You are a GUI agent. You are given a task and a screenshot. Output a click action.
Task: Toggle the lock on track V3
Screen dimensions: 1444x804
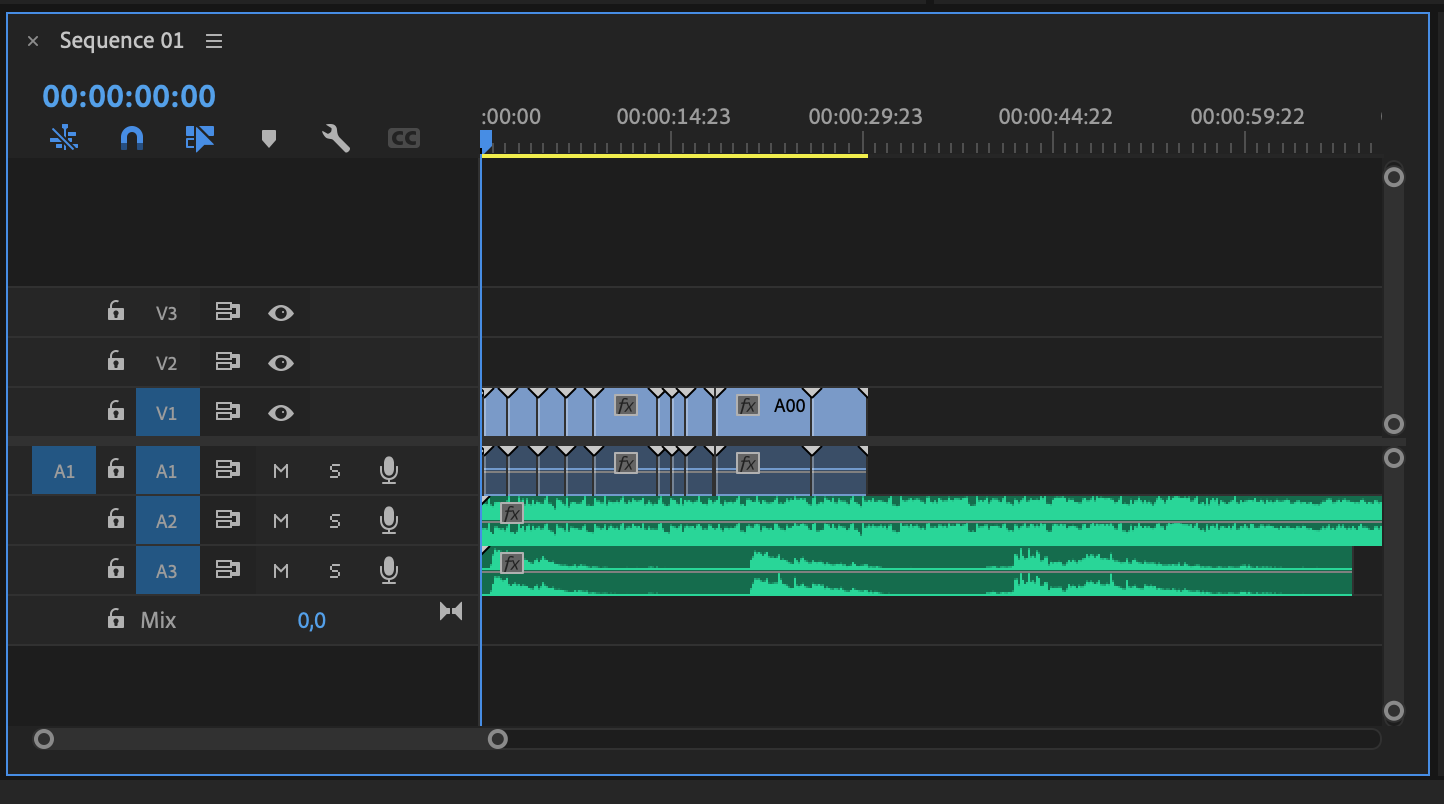click(x=116, y=312)
